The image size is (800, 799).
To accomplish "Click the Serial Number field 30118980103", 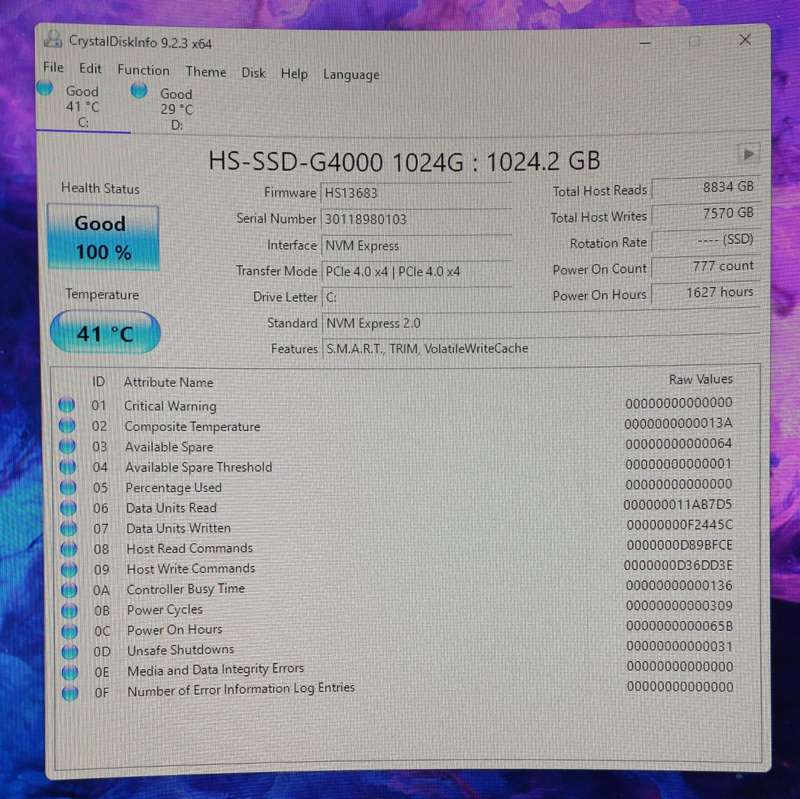I will (x=416, y=219).
